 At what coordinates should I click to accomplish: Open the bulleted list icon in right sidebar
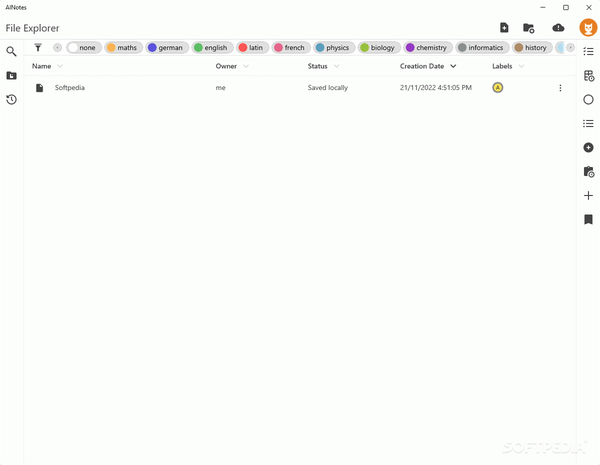[x=588, y=123]
